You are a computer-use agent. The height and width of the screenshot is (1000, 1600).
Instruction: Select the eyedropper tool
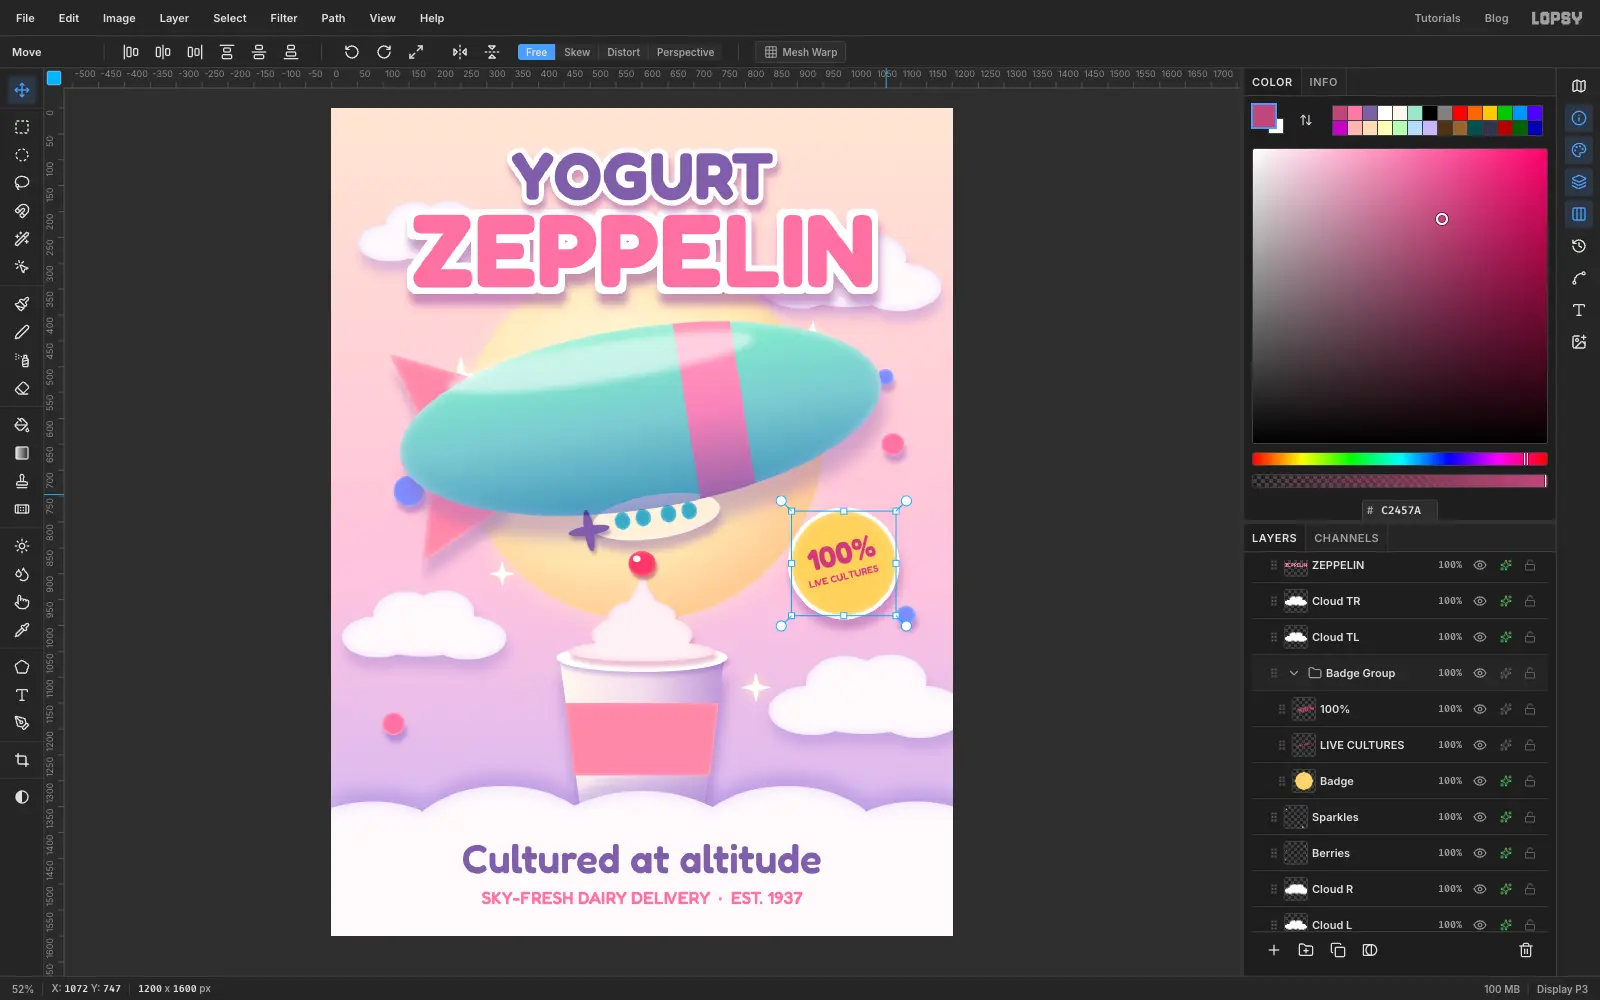(x=22, y=630)
